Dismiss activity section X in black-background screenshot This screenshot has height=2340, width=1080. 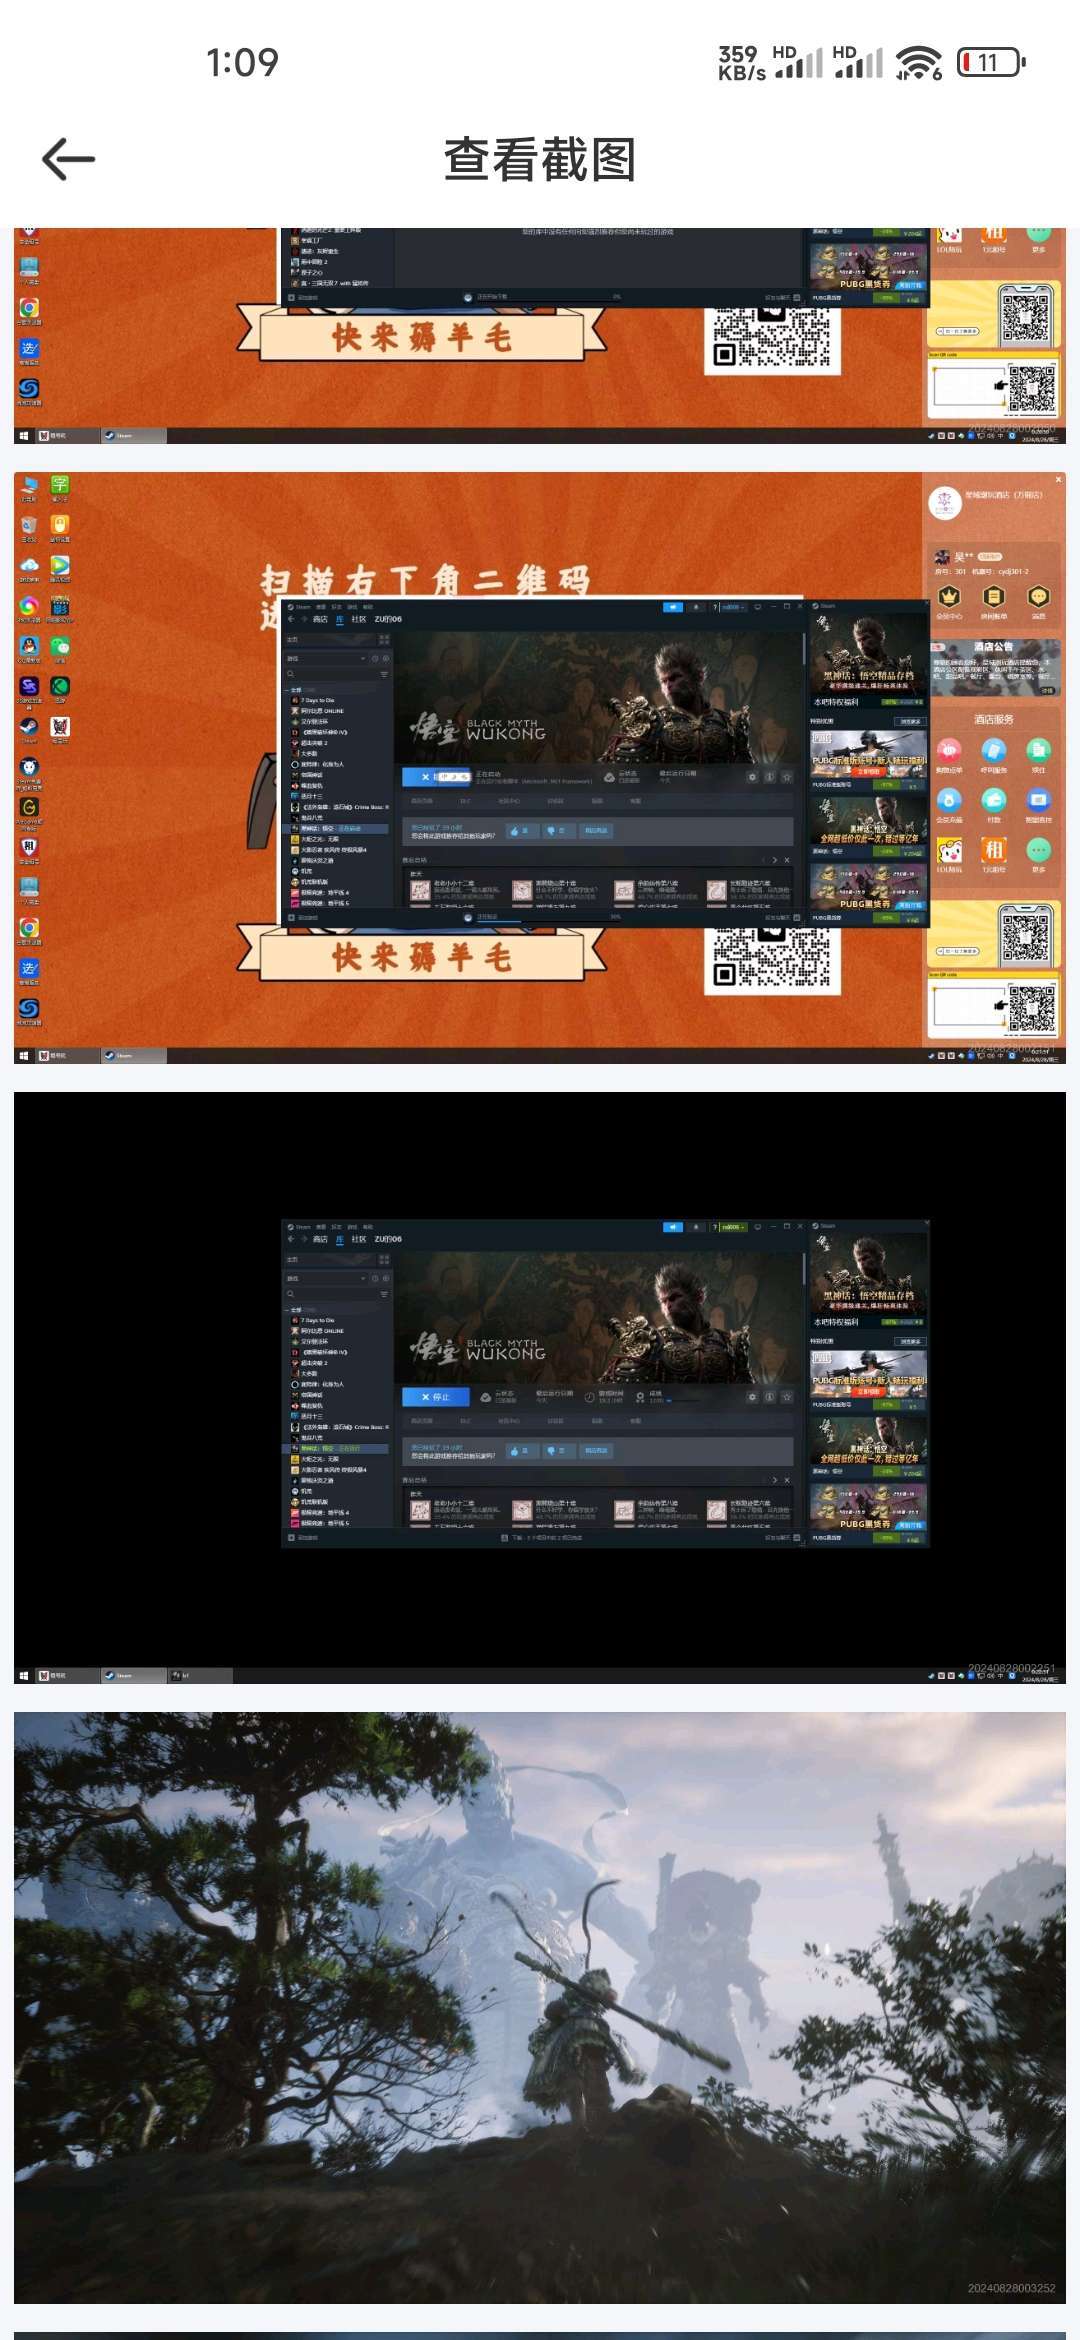tap(787, 1480)
